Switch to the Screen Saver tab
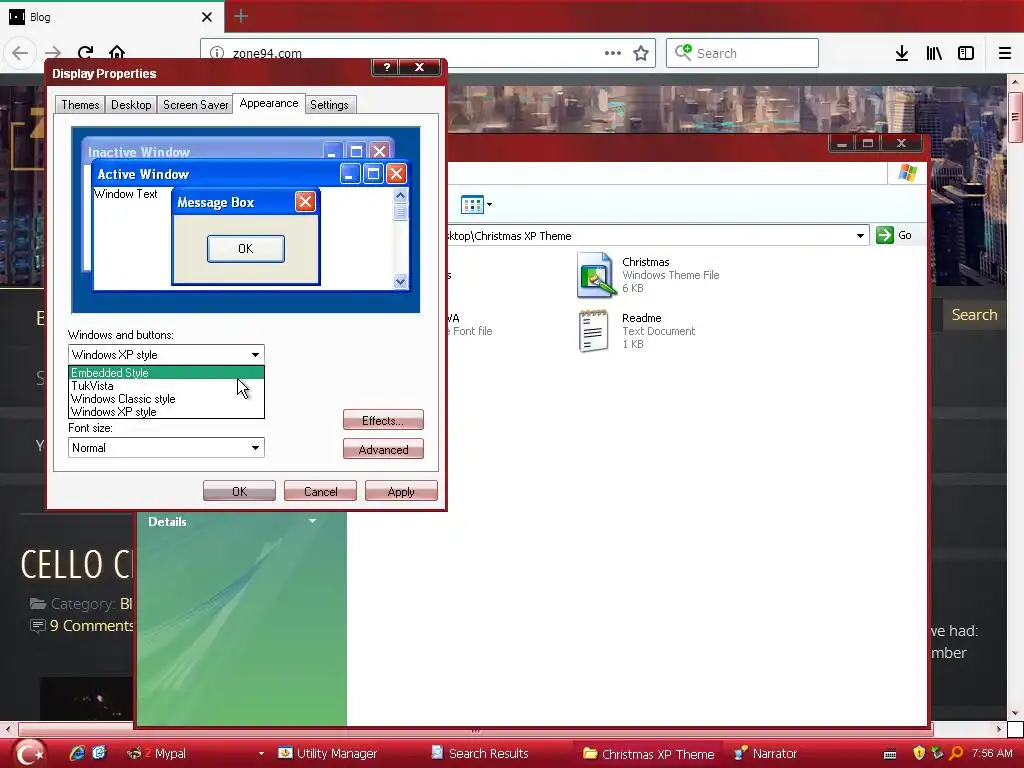The width and height of the screenshot is (1024, 768). [195, 104]
